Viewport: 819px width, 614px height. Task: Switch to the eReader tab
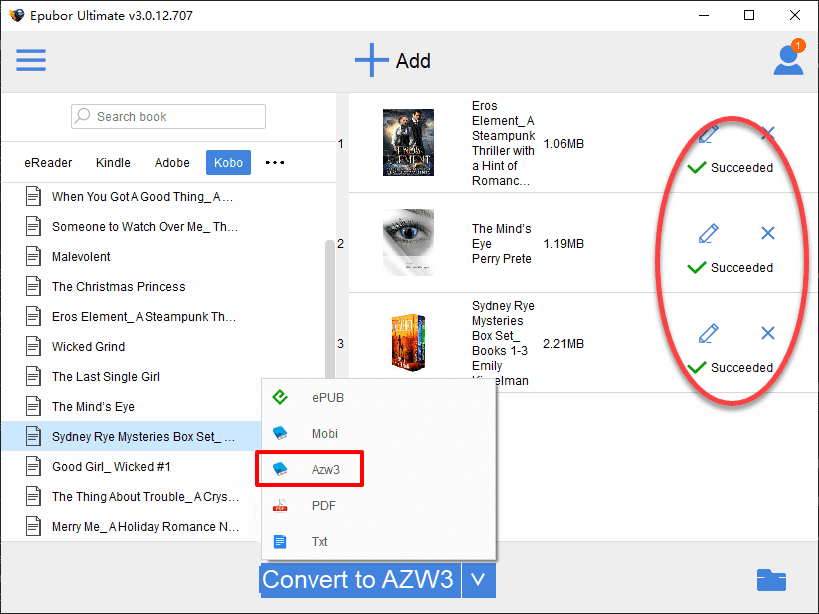click(48, 162)
